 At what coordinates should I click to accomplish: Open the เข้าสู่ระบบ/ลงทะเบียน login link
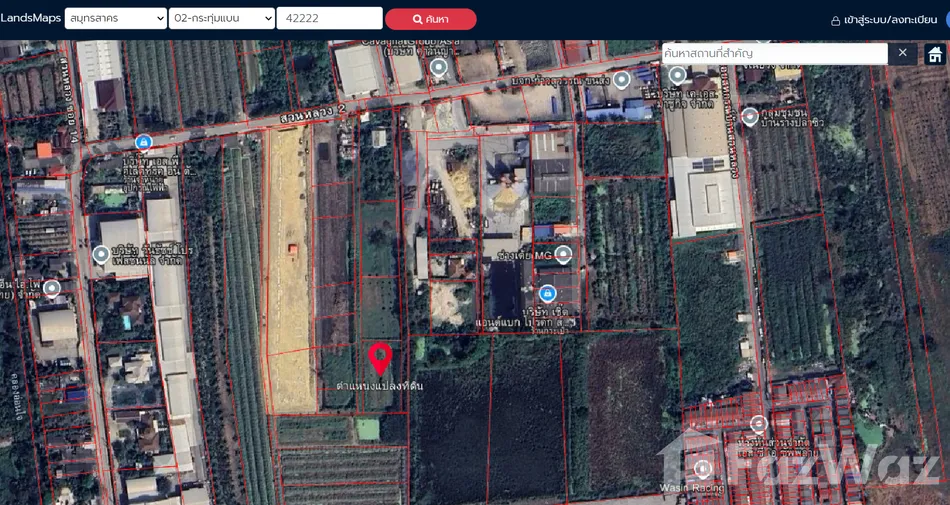coord(890,20)
